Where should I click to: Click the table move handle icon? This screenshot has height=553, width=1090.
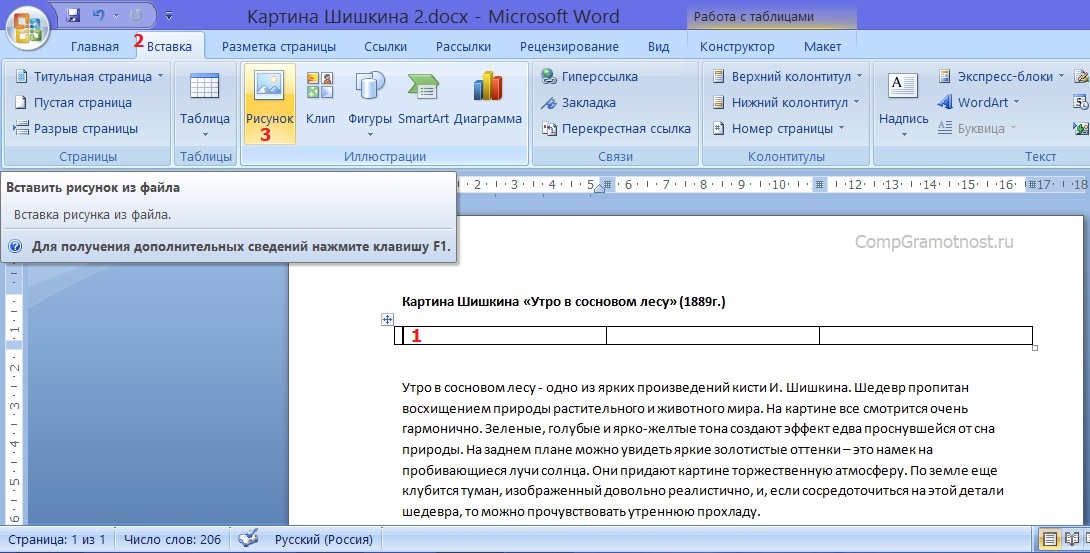point(387,320)
